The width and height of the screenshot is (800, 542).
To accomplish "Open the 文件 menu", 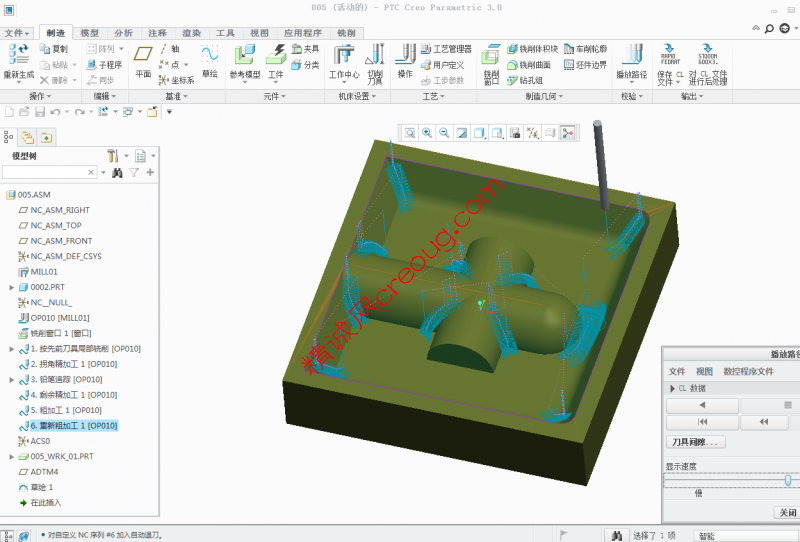I will coord(17,33).
